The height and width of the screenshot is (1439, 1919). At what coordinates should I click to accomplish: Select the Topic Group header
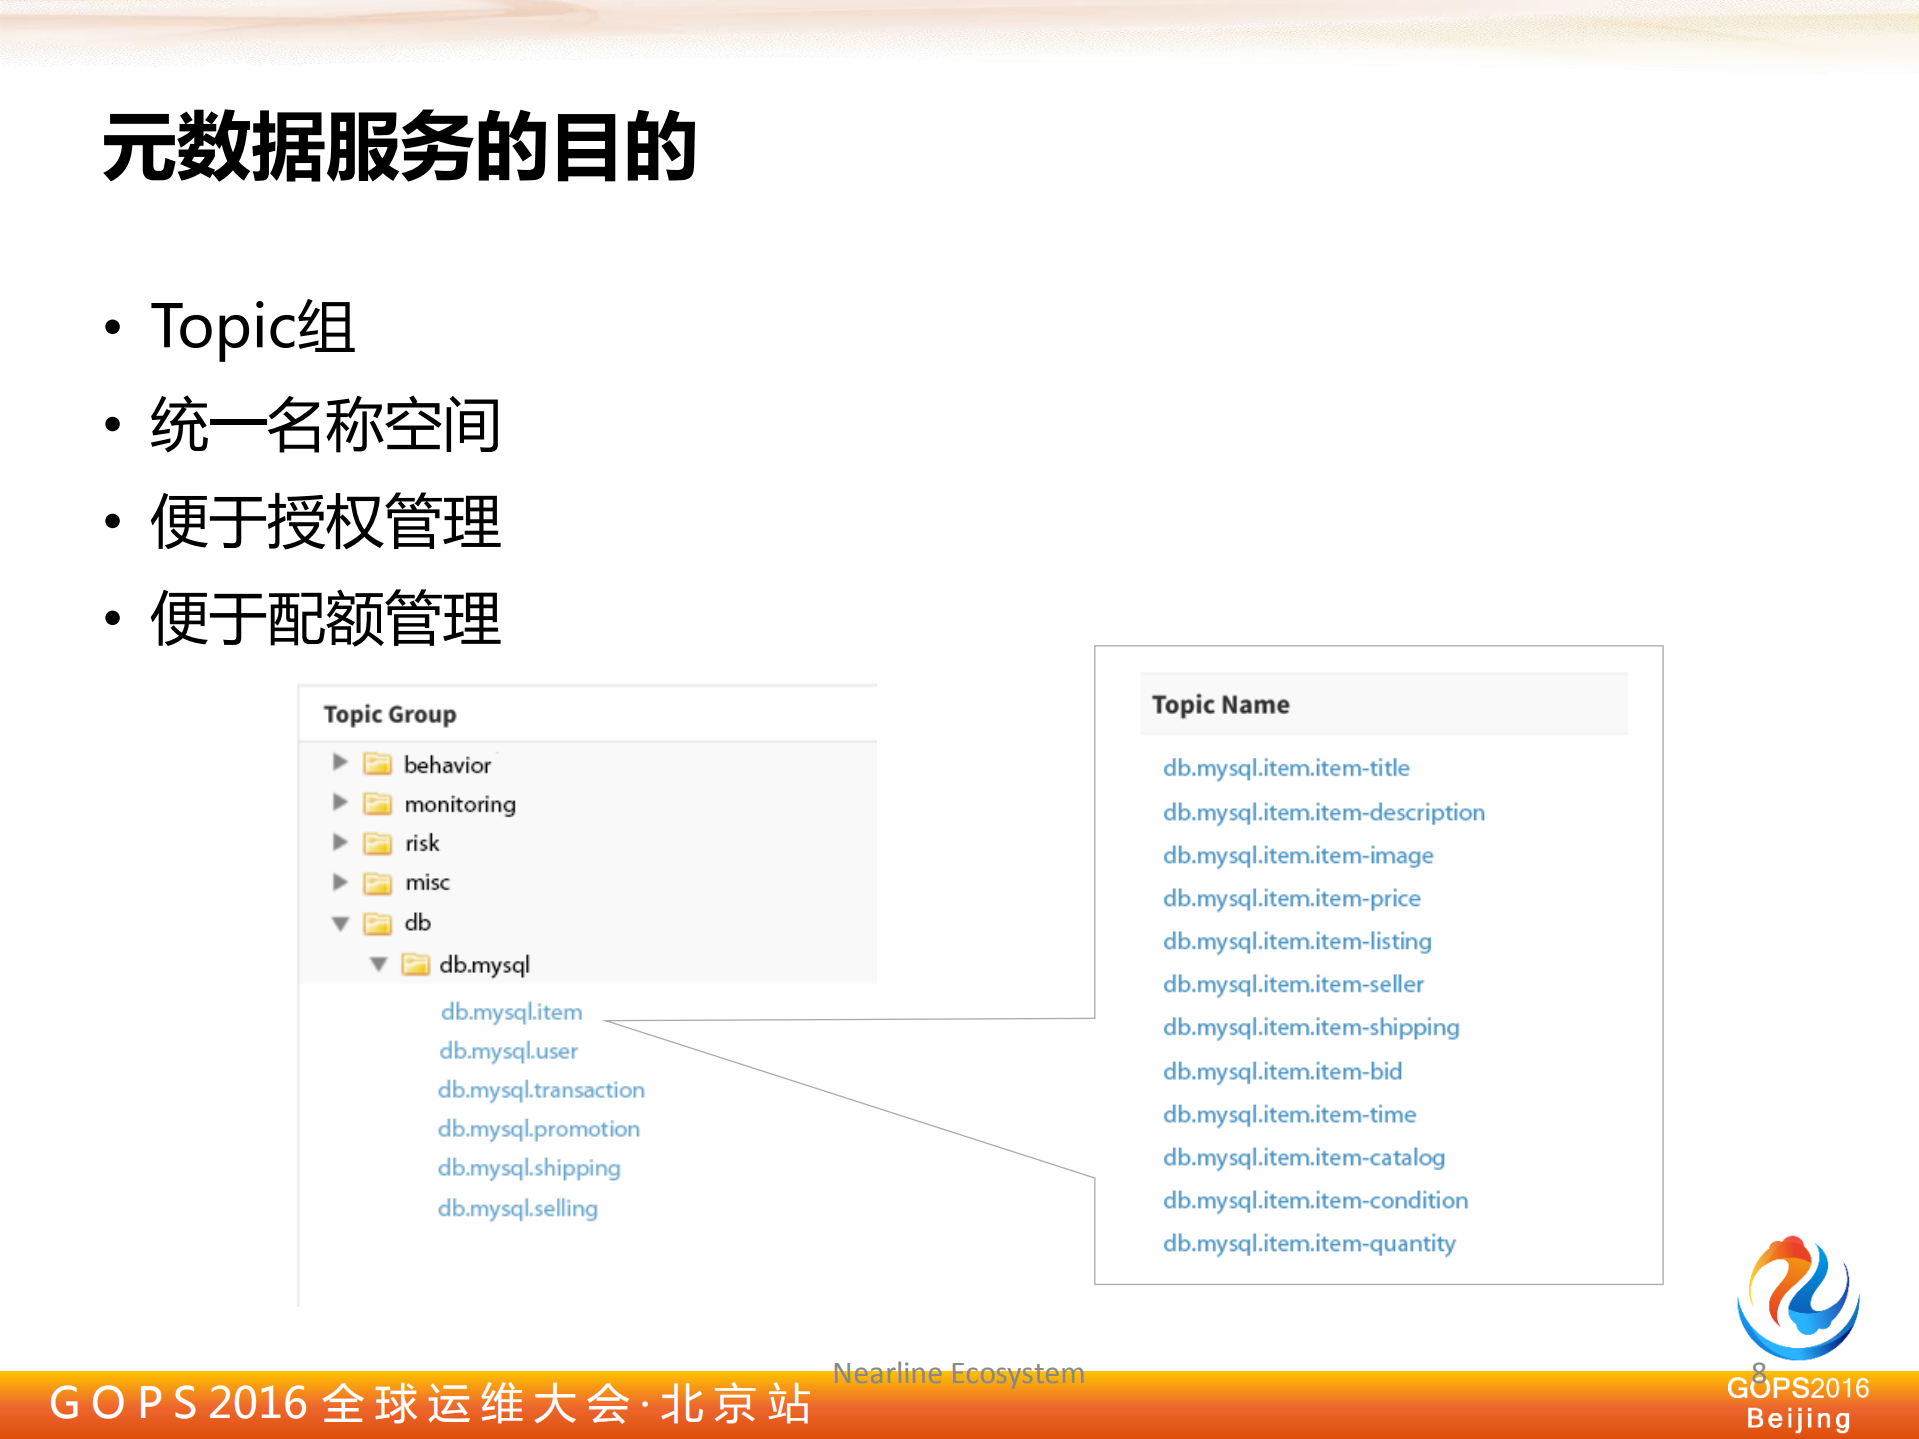[390, 713]
